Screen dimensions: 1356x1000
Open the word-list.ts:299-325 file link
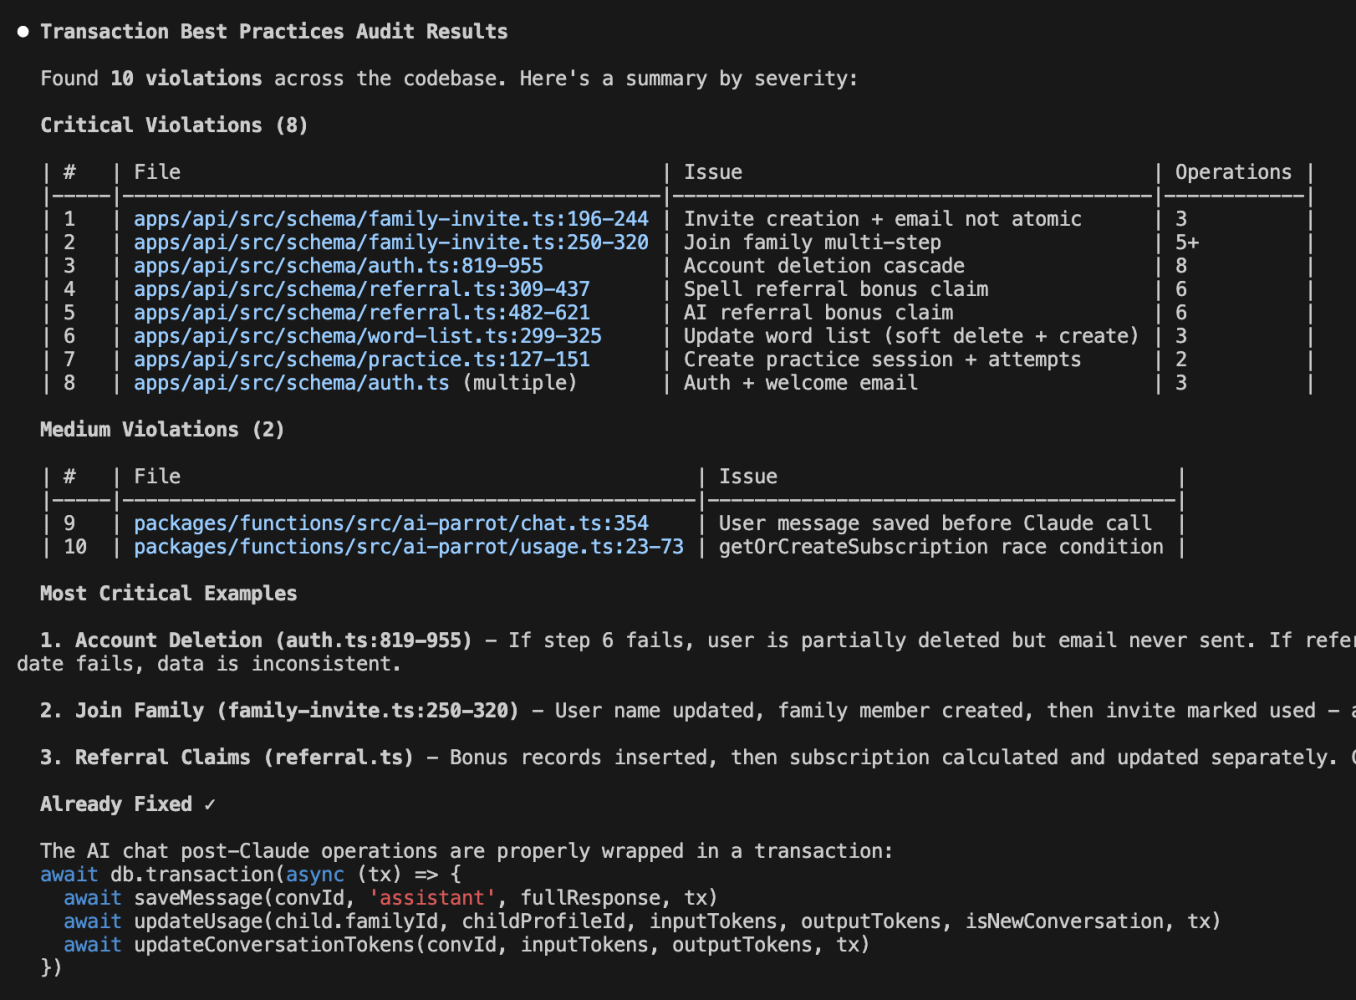tap(367, 336)
